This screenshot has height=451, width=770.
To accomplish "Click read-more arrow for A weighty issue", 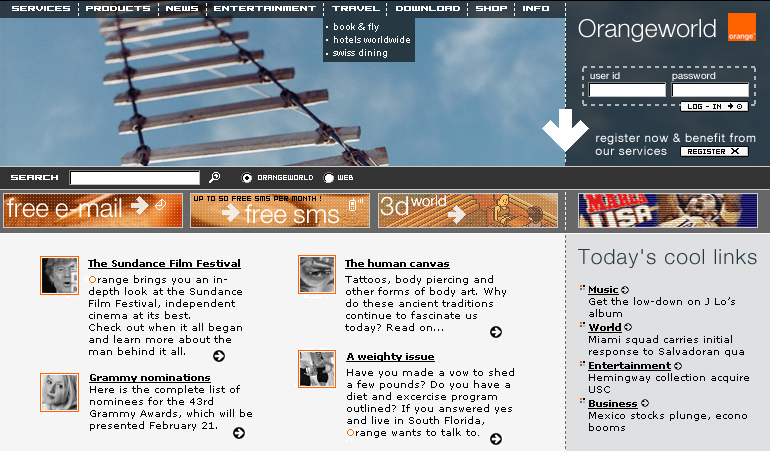I will (496, 439).
